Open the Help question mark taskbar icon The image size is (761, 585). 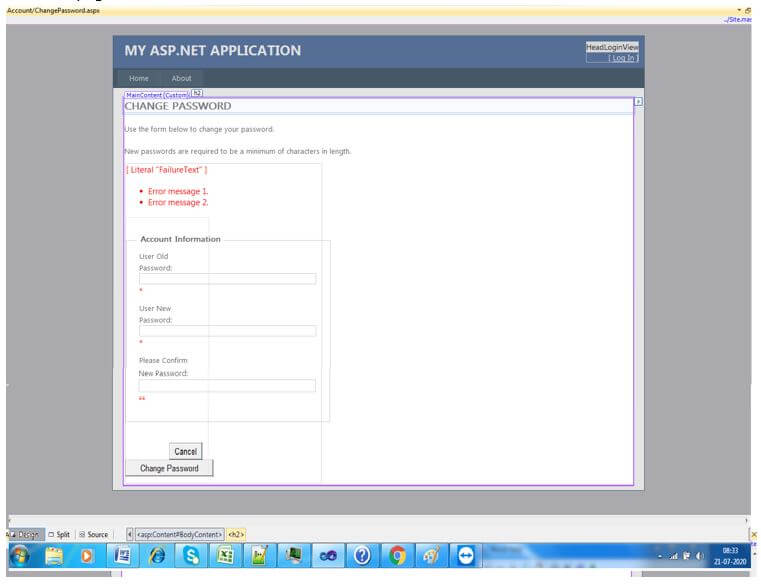pyautogui.click(x=362, y=555)
